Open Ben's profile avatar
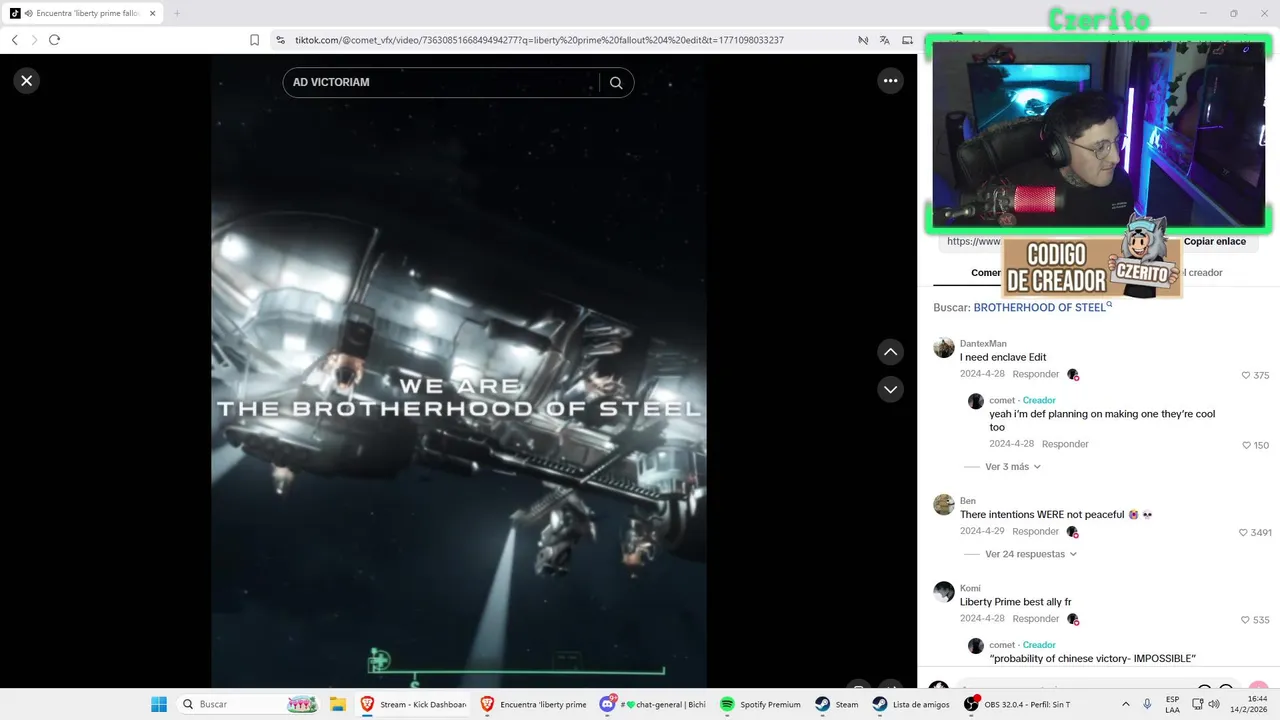This screenshot has width=1280, height=720. click(x=944, y=504)
